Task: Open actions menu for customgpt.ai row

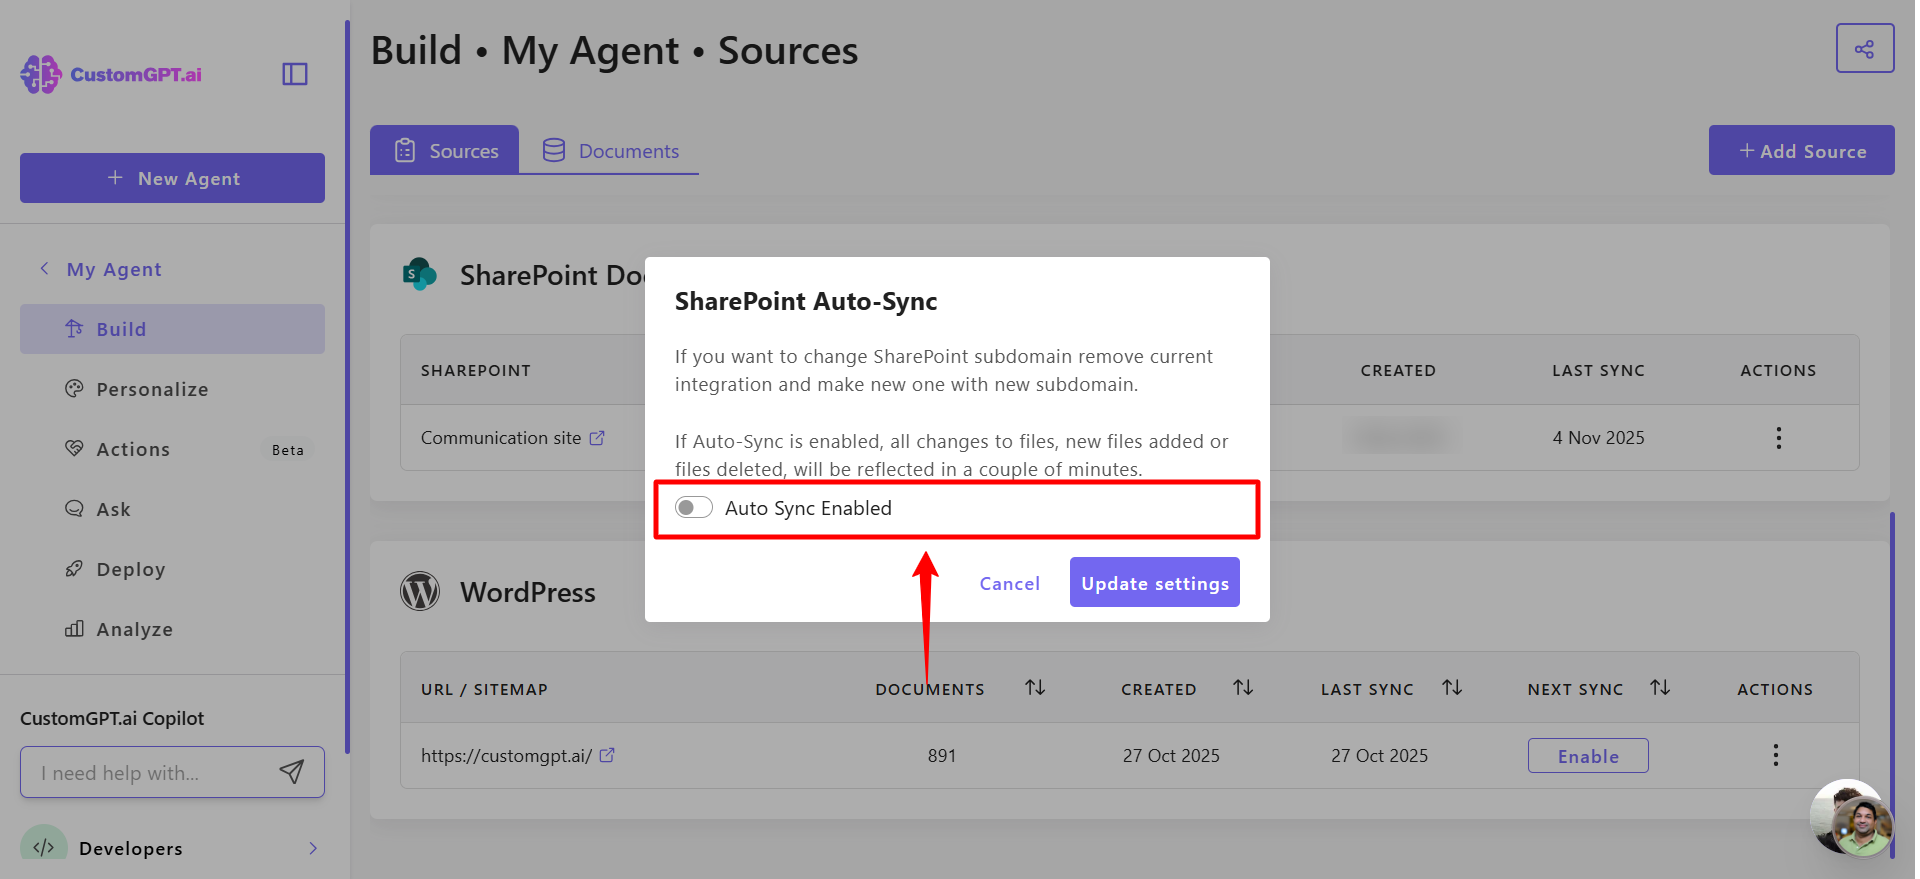Action: pos(1775,755)
